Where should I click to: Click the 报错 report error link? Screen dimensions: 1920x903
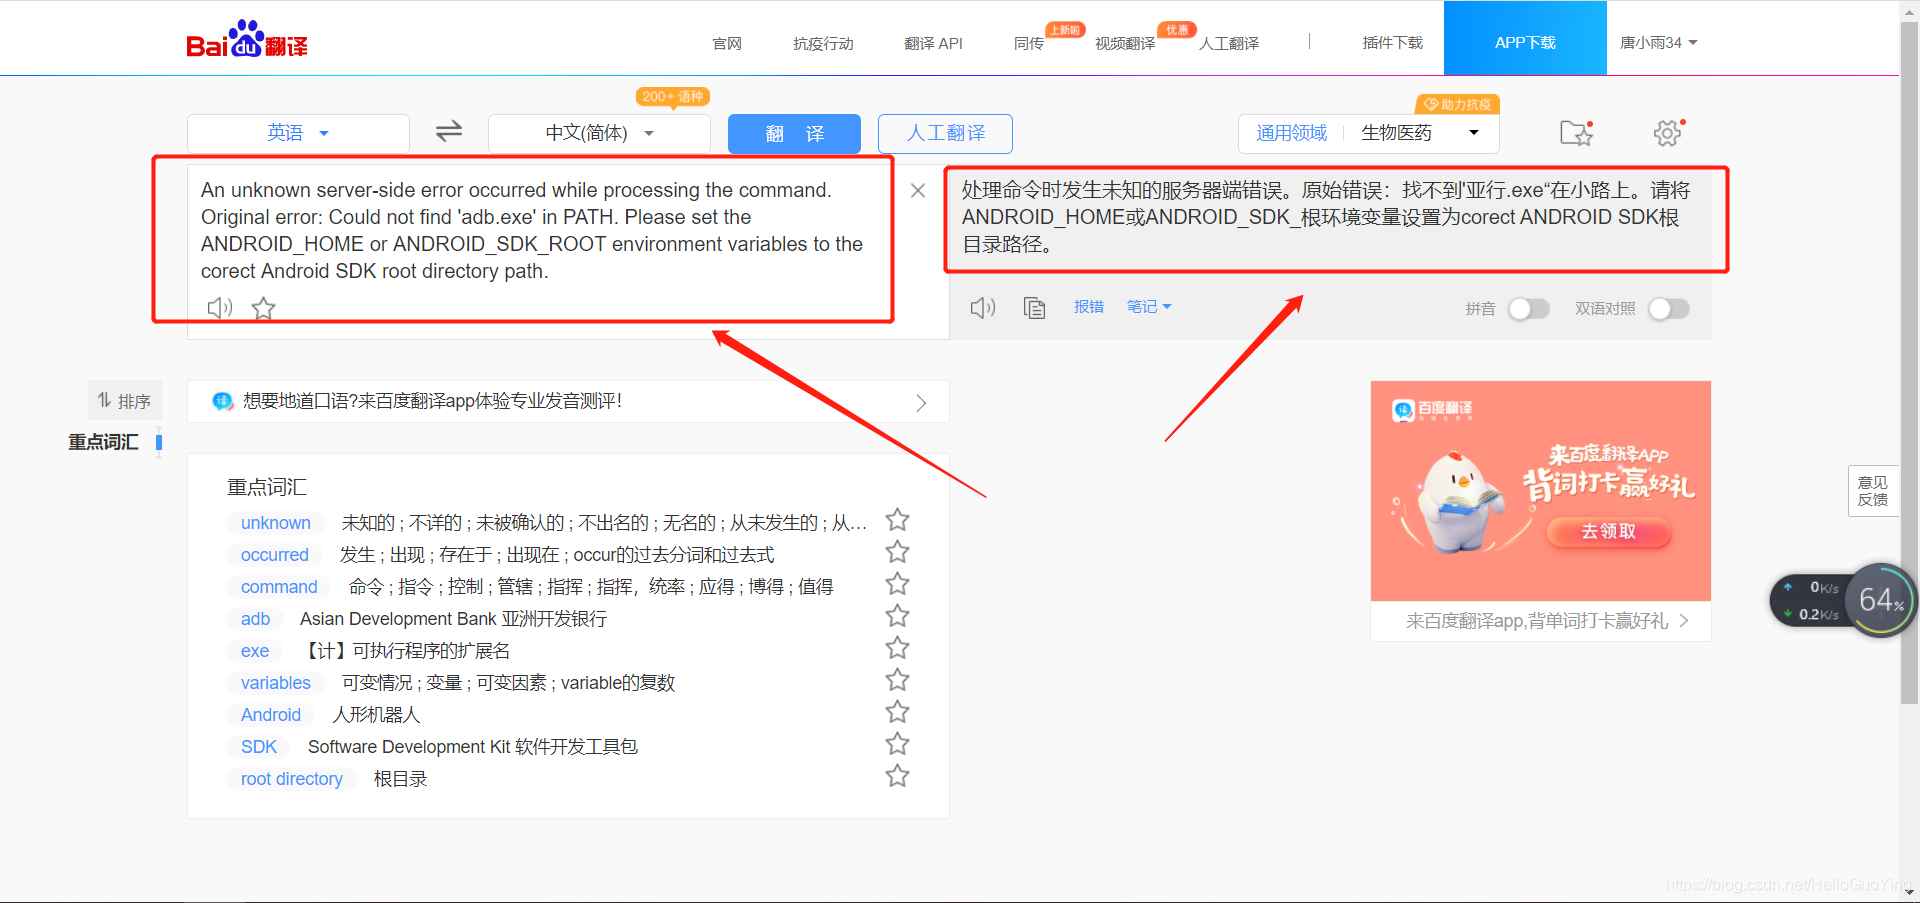[x=1089, y=307]
